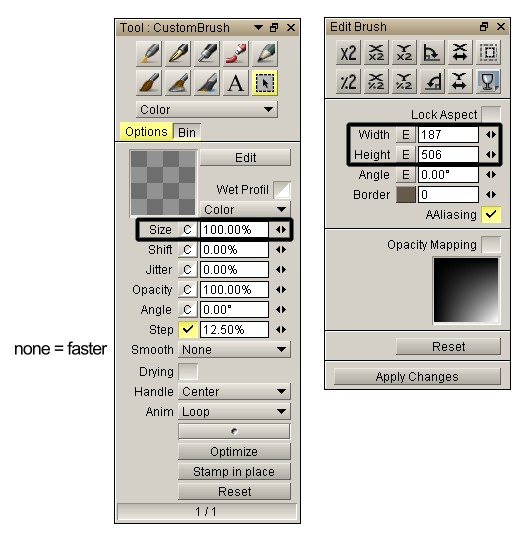
Task: Select the blue-tipped marker brush tool
Action: click(x=207, y=83)
